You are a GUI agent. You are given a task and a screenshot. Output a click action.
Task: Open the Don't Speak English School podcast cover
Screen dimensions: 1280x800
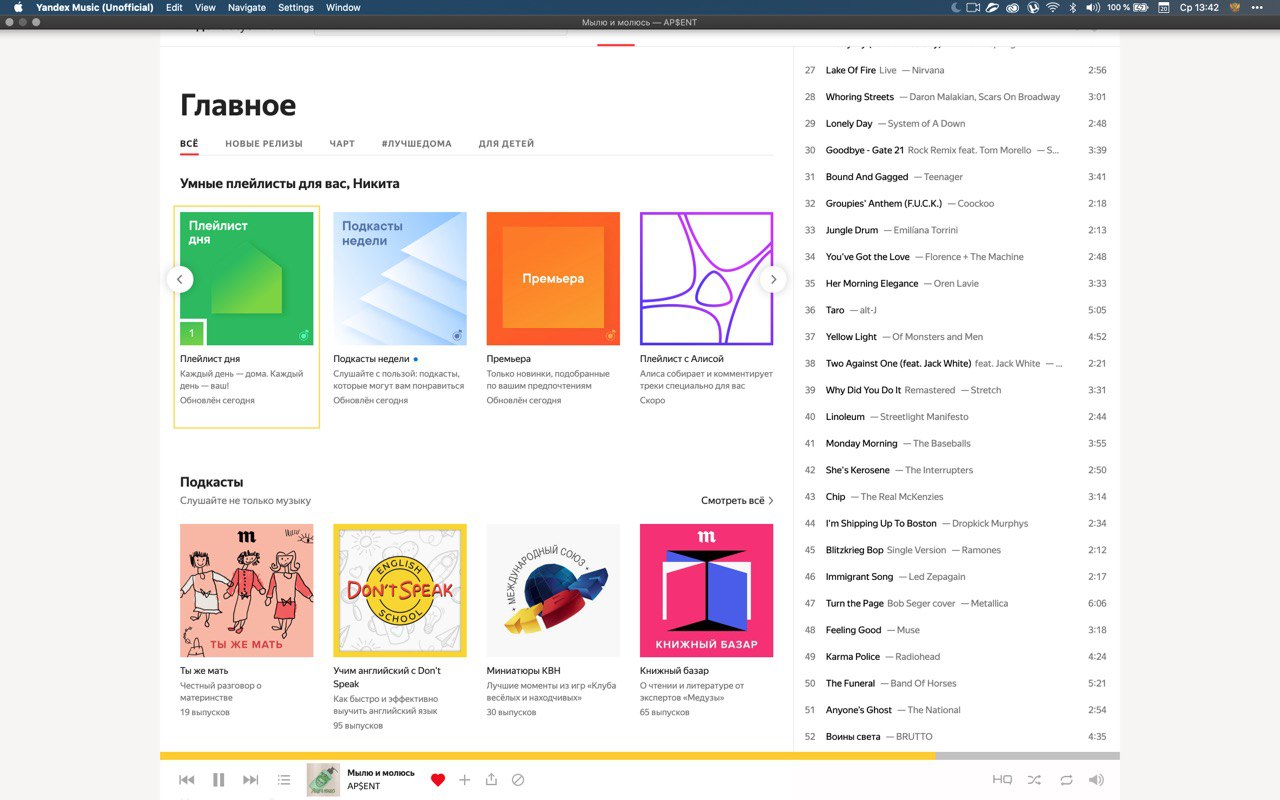(400, 590)
